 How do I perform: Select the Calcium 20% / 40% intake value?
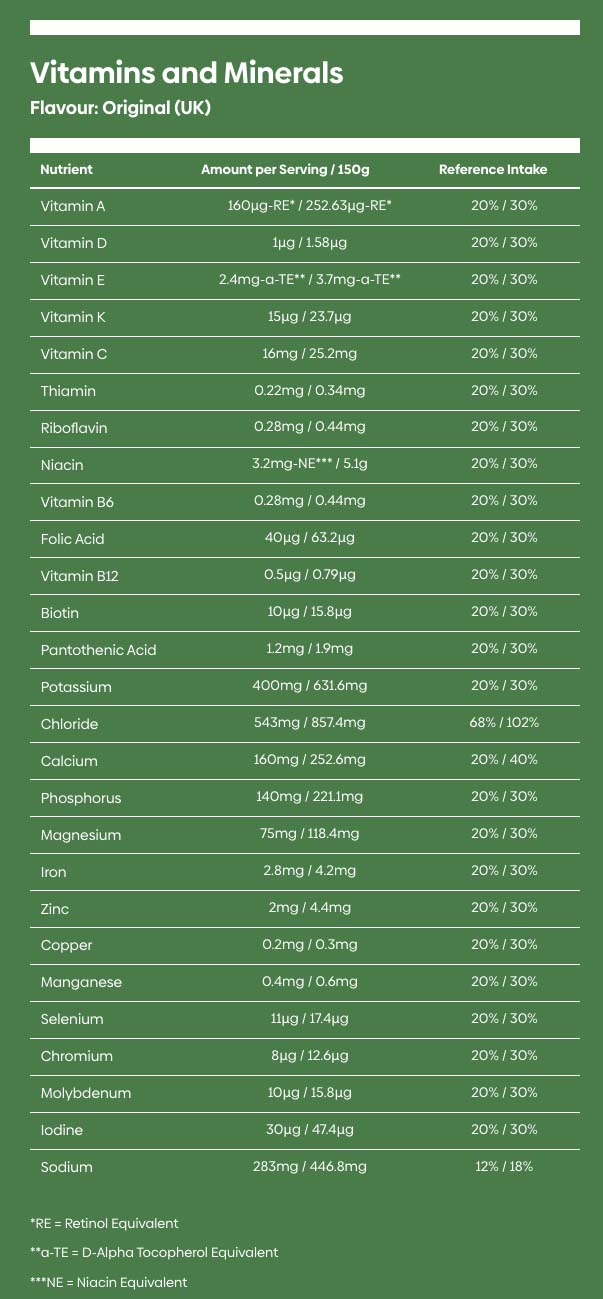[x=504, y=760]
